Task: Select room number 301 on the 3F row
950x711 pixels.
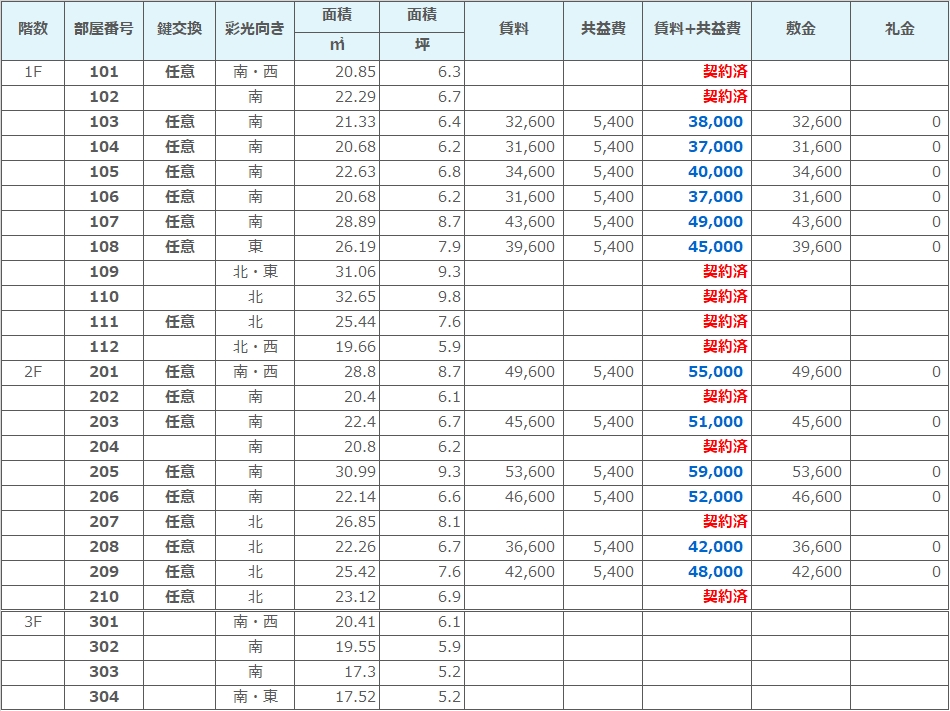Action: (103, 622)
